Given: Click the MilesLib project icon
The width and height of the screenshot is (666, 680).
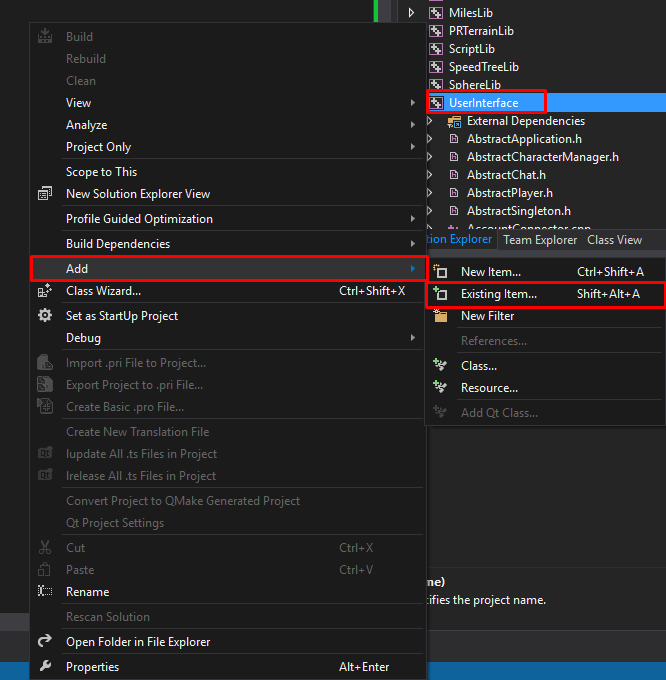Looking at the screenshot, I should click(436, 13).
